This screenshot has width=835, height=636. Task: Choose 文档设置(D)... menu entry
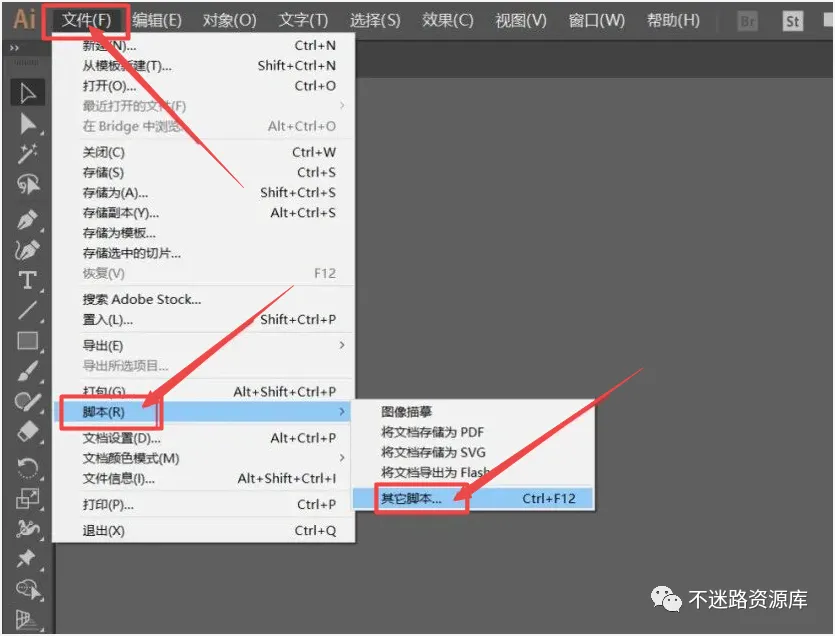(203, 438)
